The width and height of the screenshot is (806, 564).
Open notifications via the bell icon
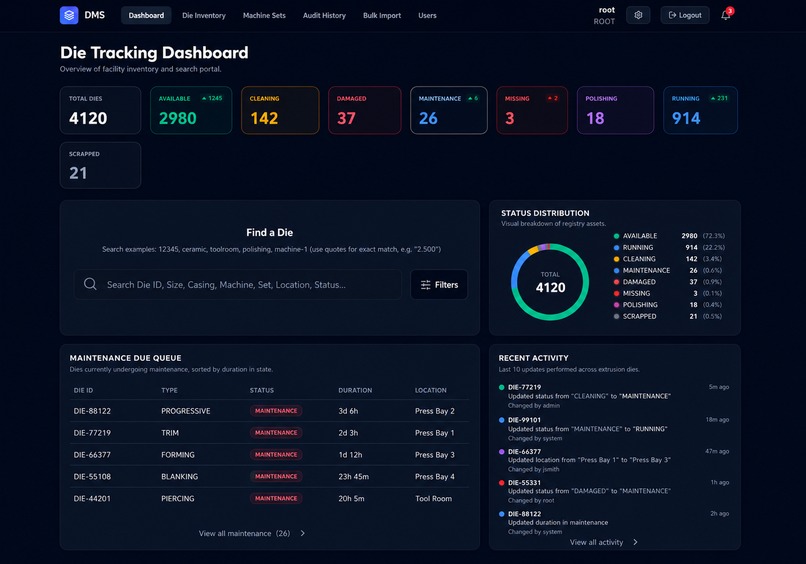click(x=725, y=15)
